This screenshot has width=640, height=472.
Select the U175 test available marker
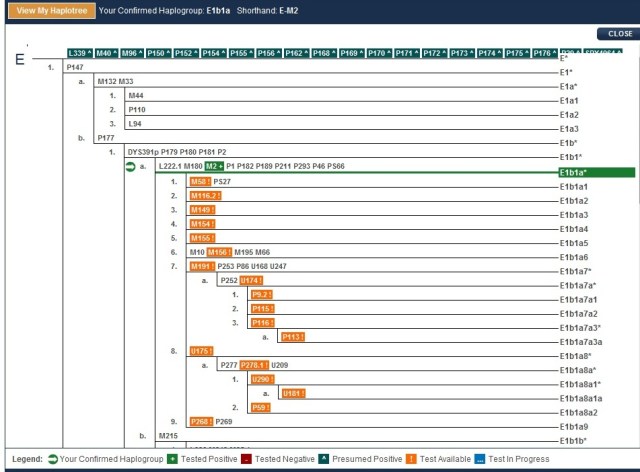(202, 351)
